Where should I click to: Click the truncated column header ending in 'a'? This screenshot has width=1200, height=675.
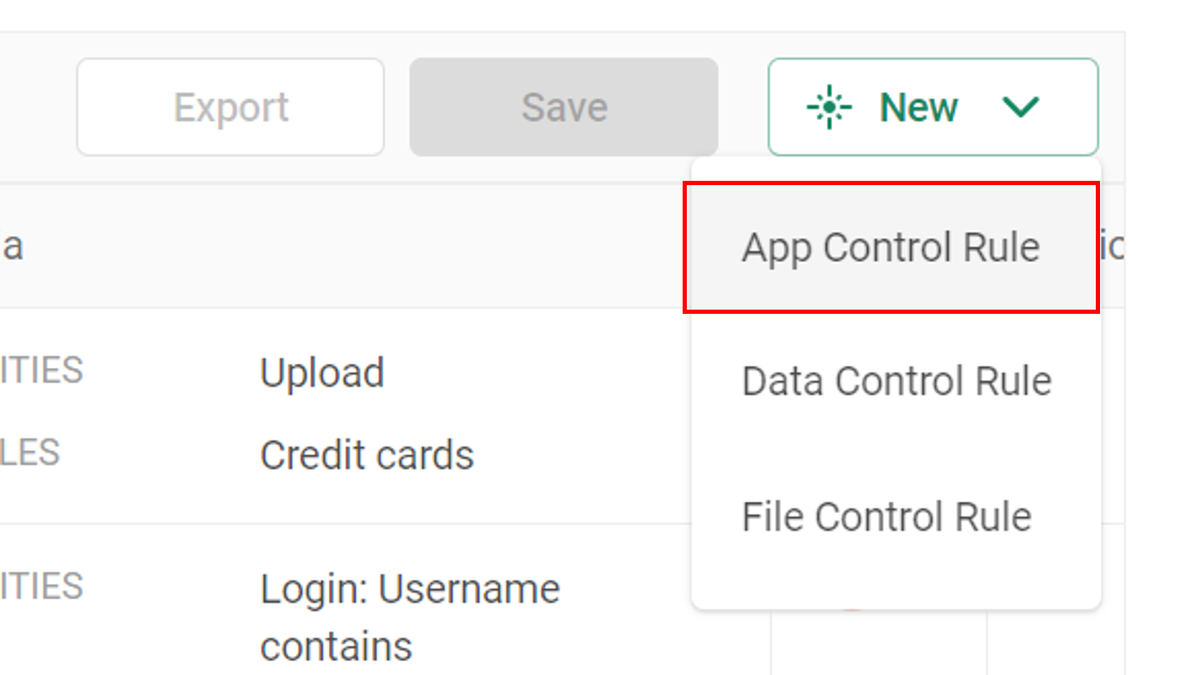(12, 246)
